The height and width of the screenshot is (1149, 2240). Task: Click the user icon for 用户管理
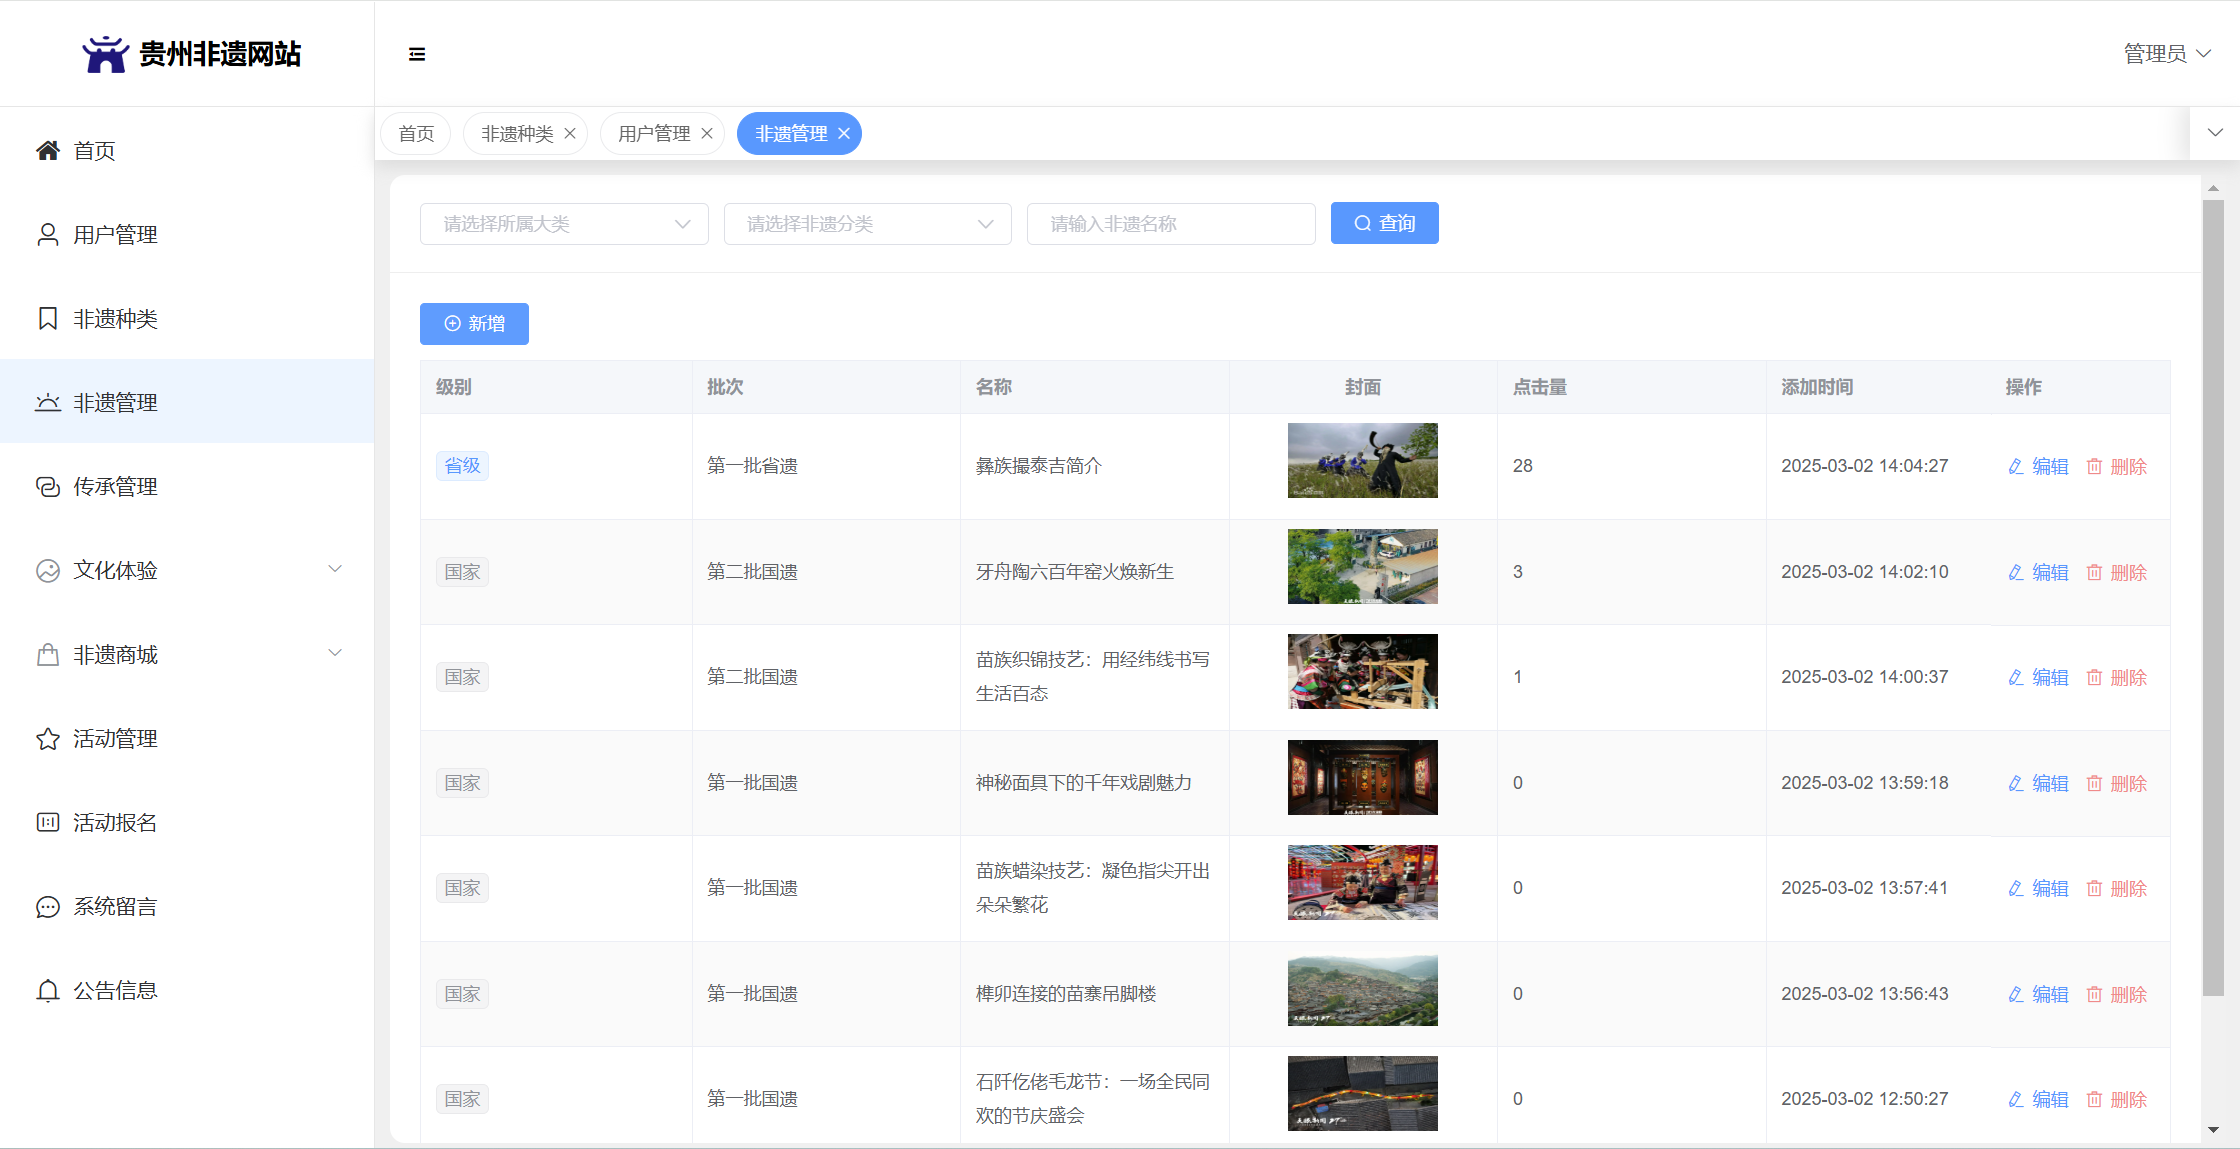[x=47, y=235]
